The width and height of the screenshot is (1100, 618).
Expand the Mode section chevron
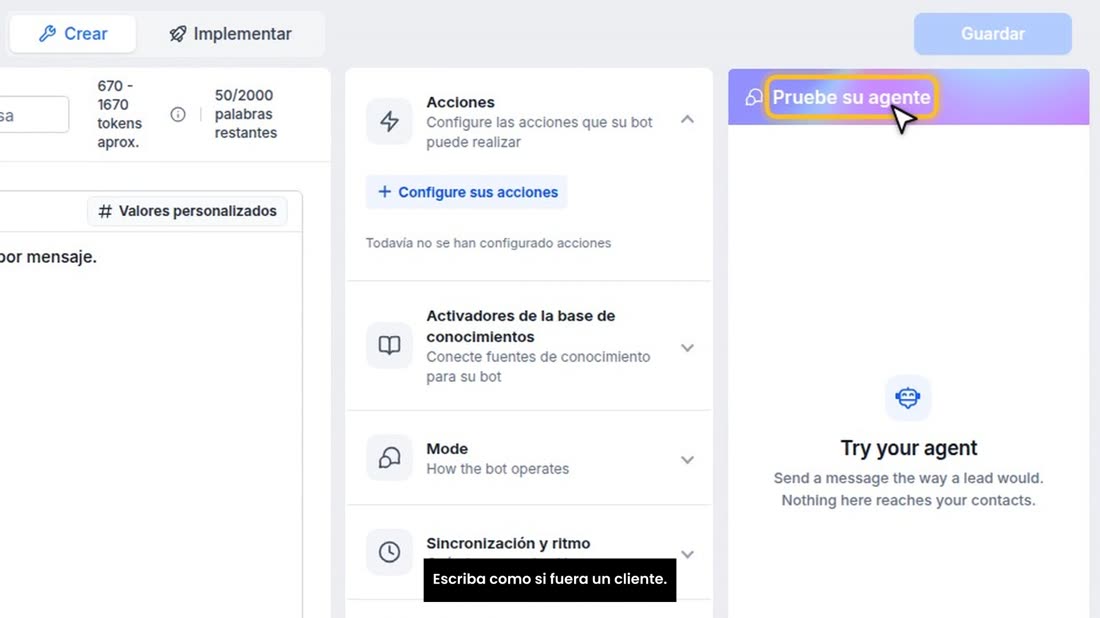(x=688, y=460)
